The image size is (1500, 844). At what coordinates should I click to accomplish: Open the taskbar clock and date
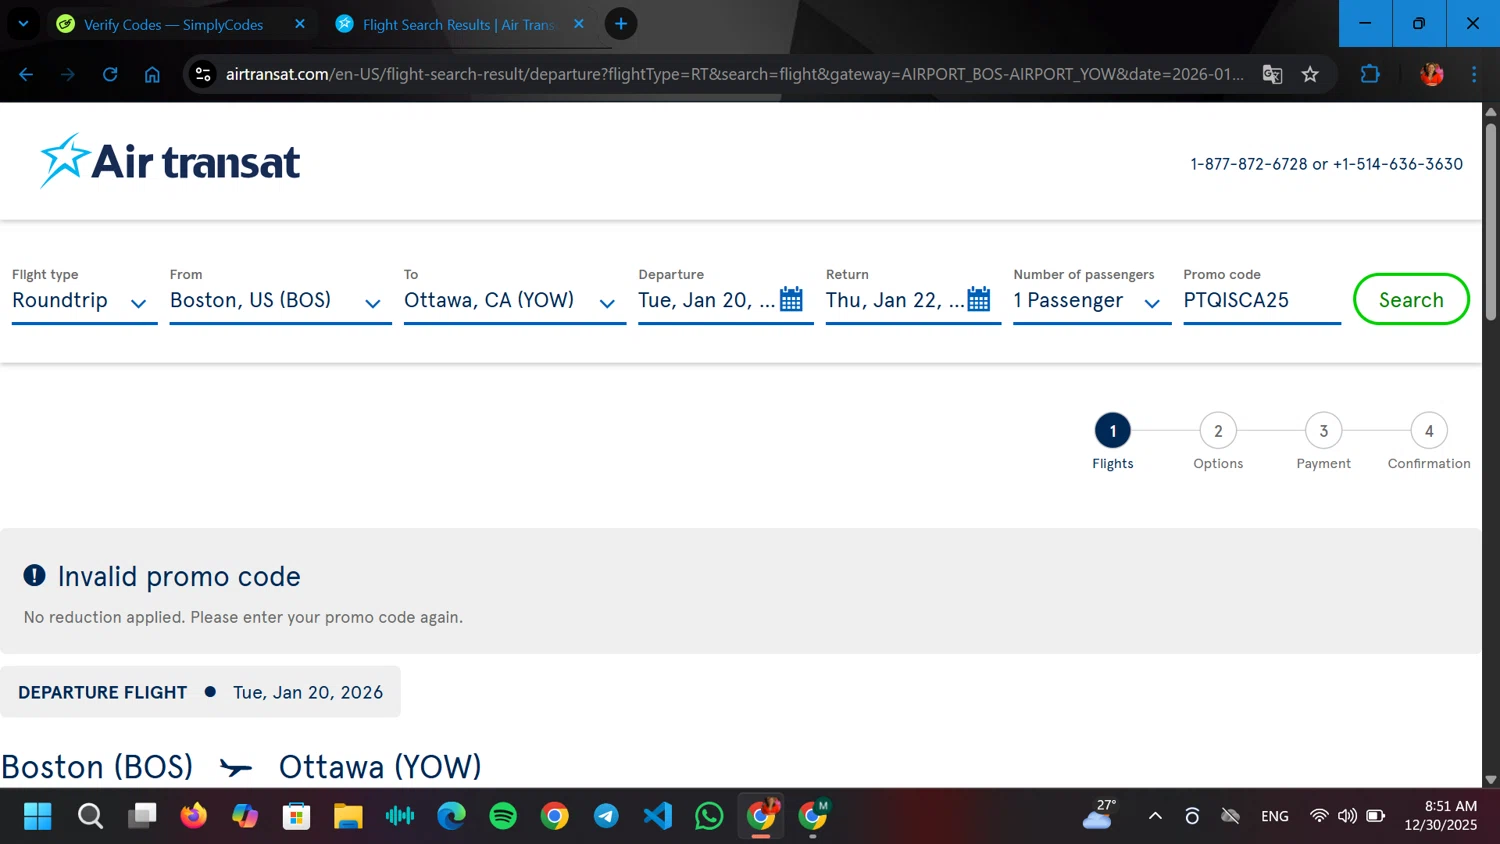(x=1440, y=816)
